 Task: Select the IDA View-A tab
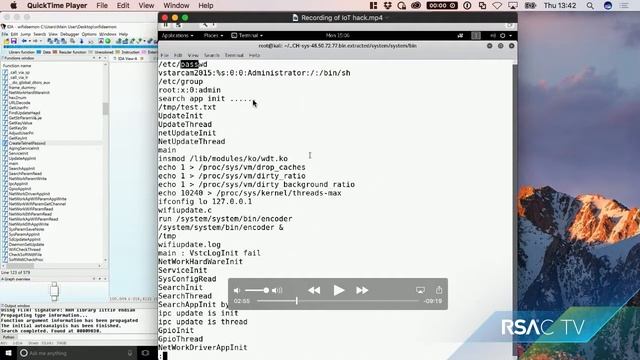(x=128, y=58)
